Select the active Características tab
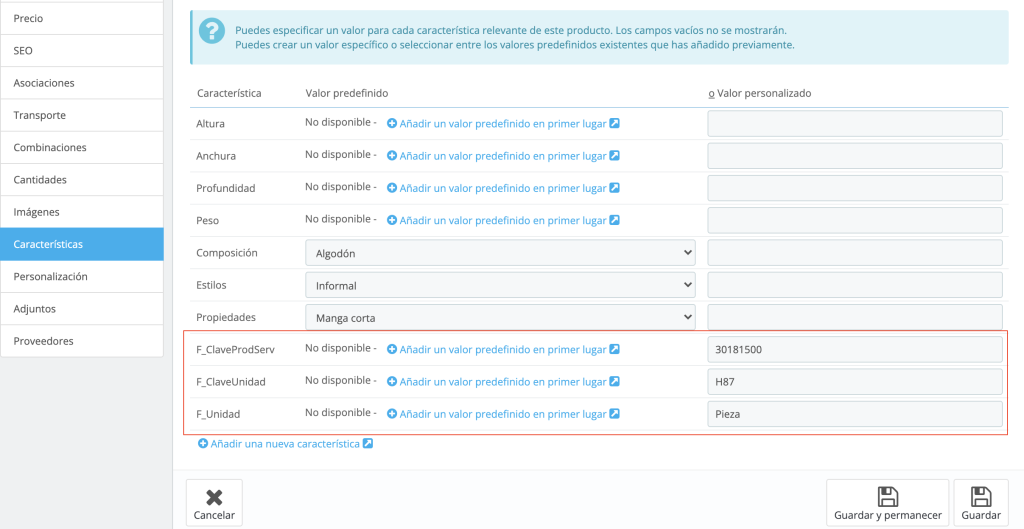The width and height of the screenshot is (1024, 529). click(82, 244)
